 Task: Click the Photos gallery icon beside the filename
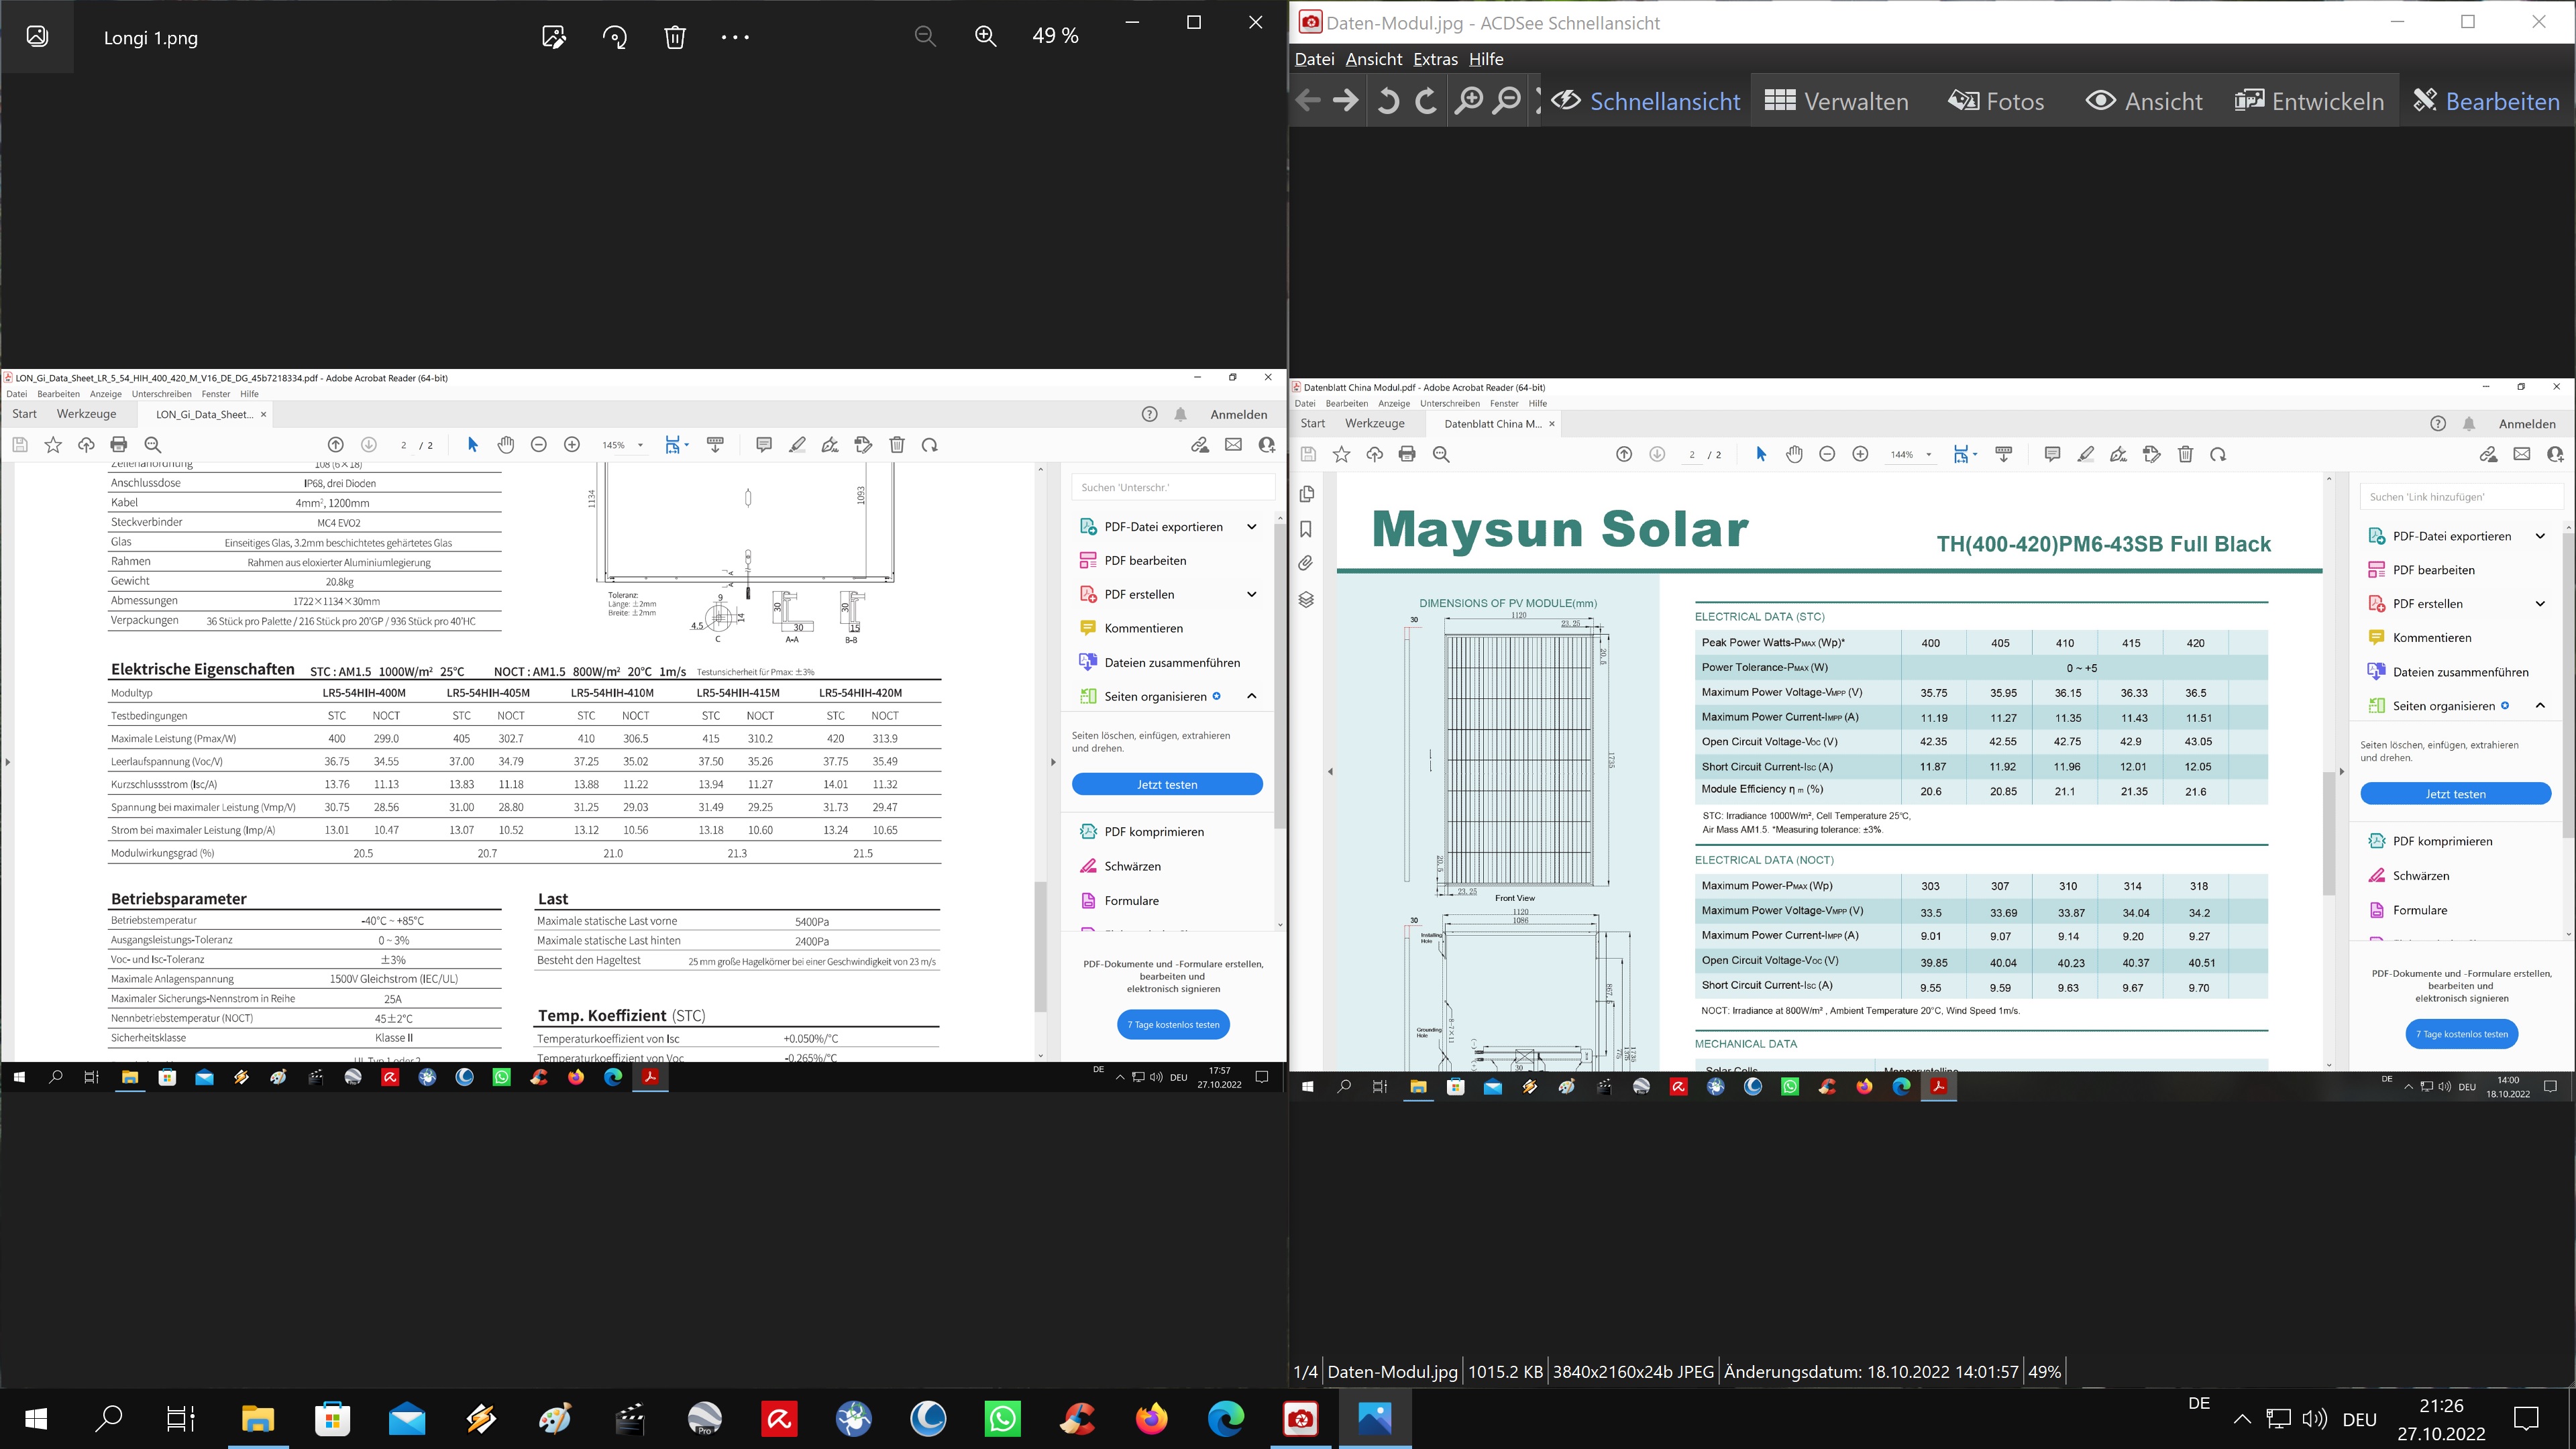coord(37,37)
